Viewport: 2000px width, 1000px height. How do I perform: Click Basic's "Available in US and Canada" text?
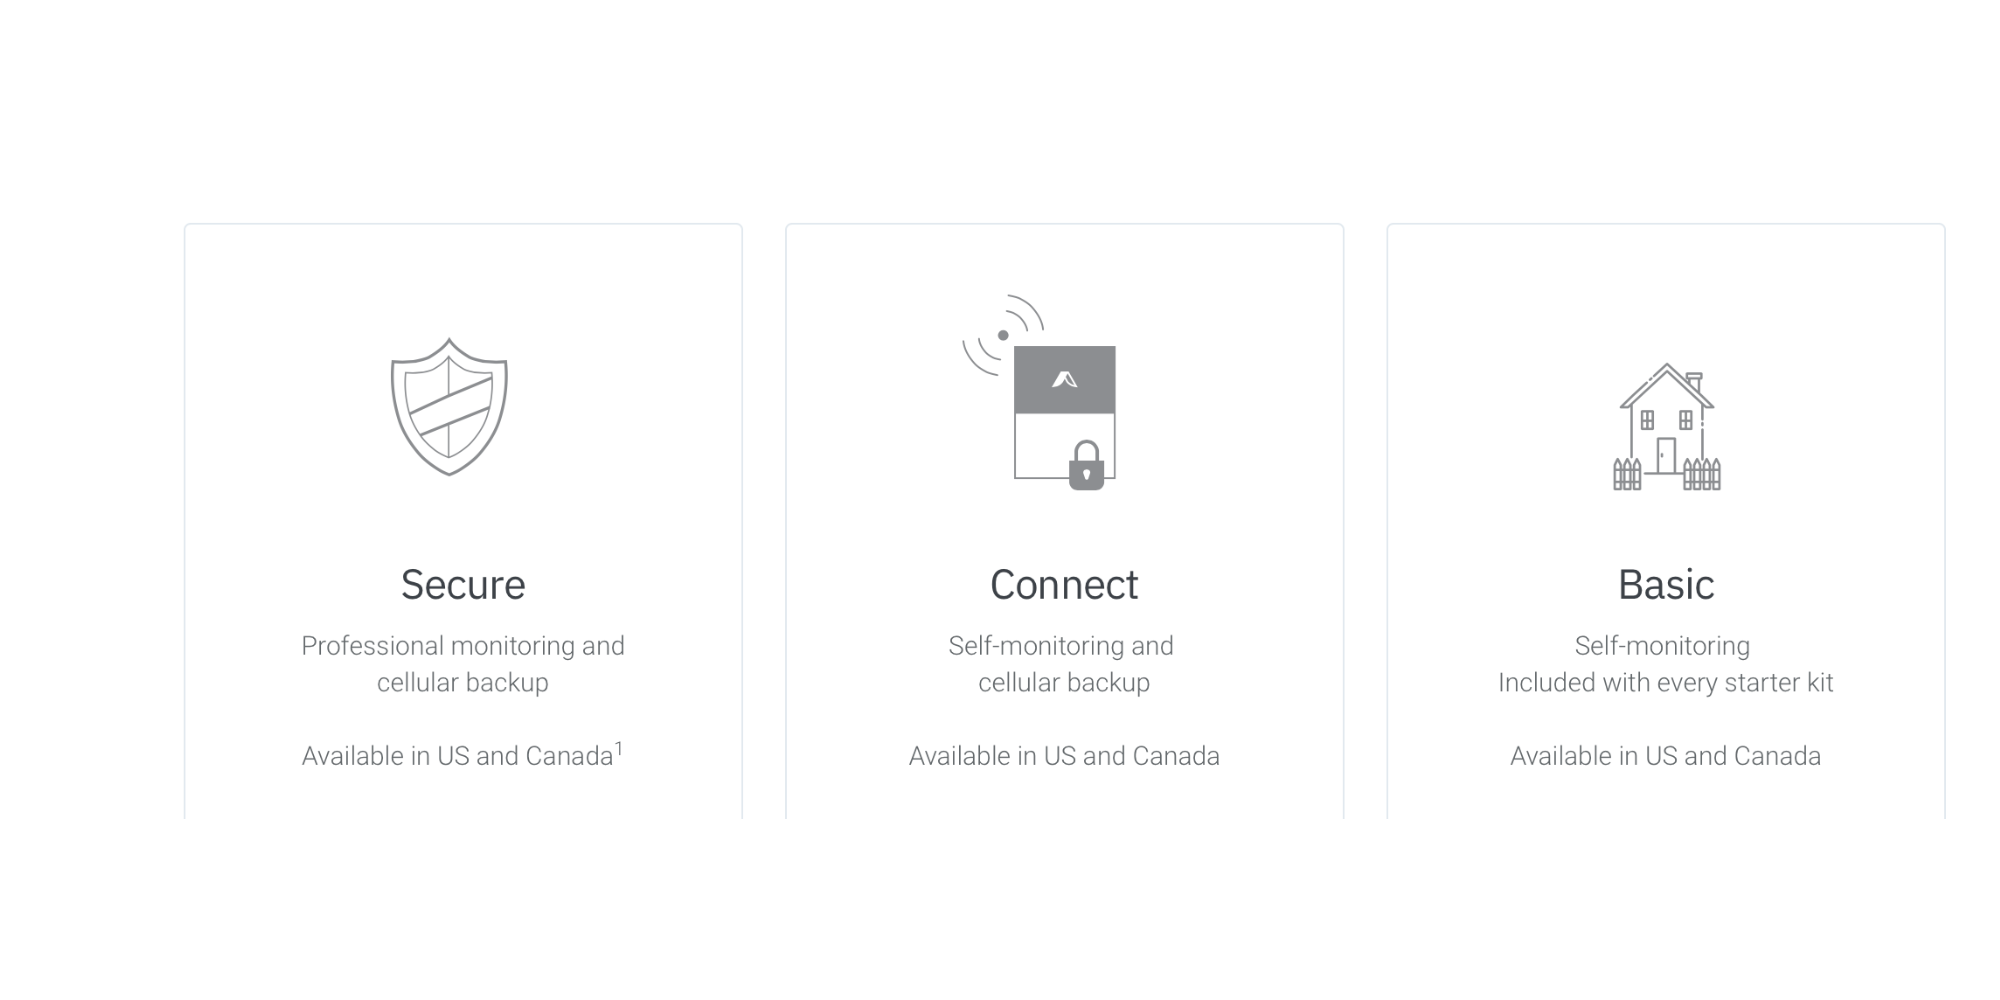point(1666,756)
